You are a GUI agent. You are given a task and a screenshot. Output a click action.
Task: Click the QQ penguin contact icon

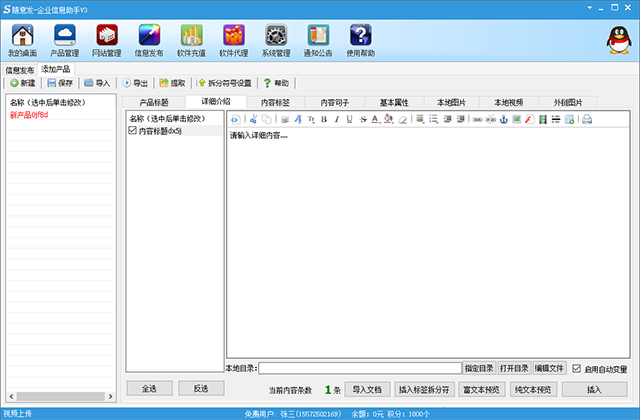tap(619, 40)
